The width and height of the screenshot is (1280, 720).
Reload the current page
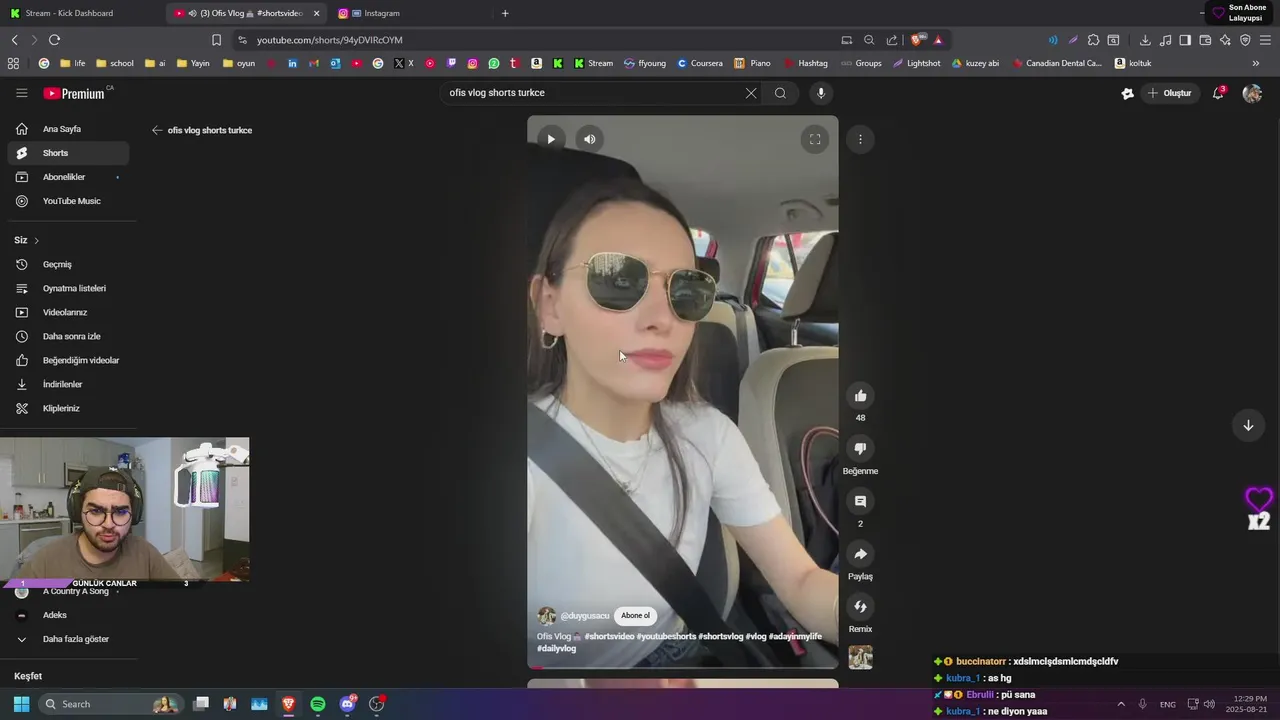(x=54, y=40)
